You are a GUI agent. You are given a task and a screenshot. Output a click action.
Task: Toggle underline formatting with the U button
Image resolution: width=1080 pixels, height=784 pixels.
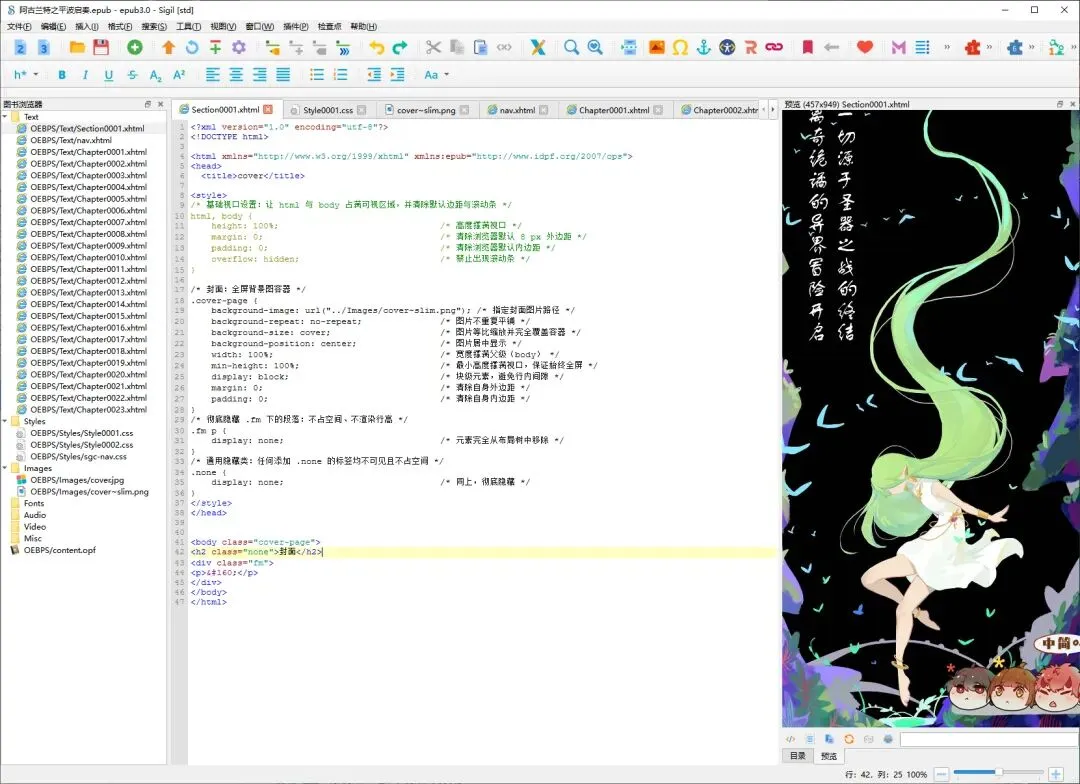coord(109,74)
